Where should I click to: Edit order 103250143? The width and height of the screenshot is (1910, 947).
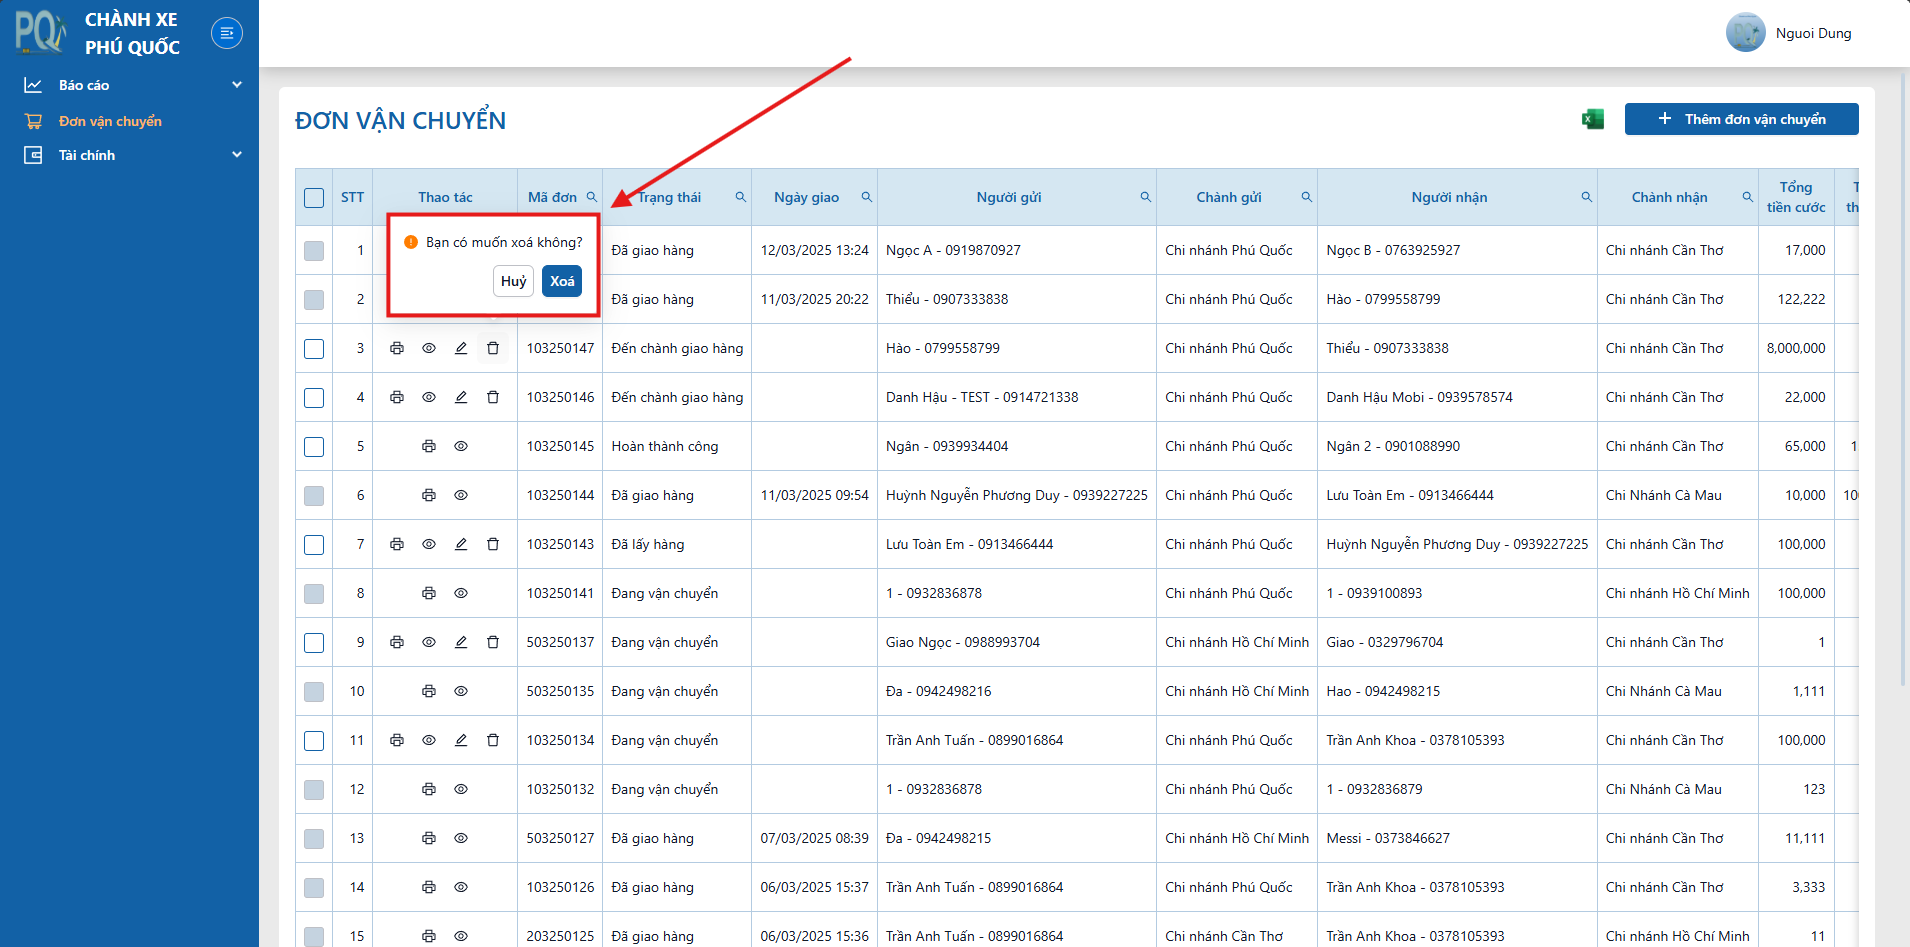pos(461,544)
